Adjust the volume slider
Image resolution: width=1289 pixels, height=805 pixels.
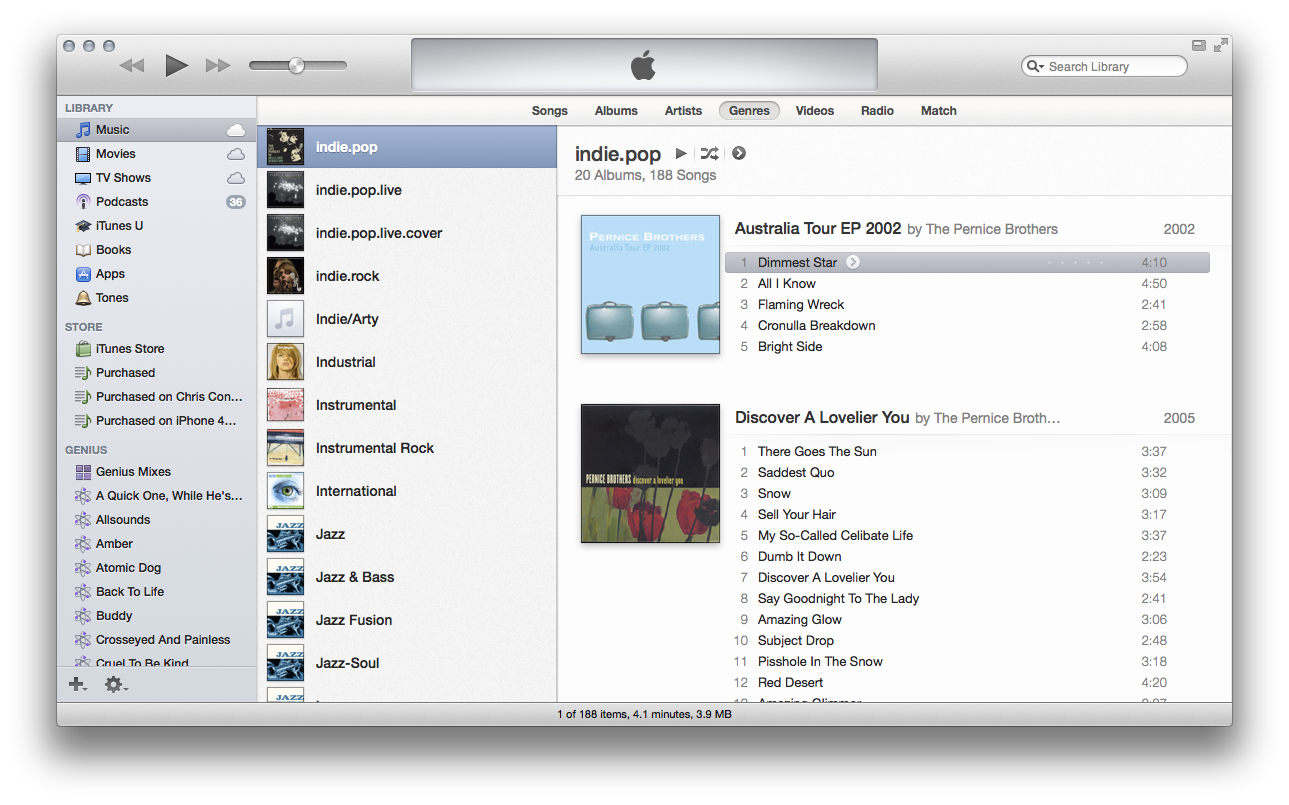click(x=298, y=66)
